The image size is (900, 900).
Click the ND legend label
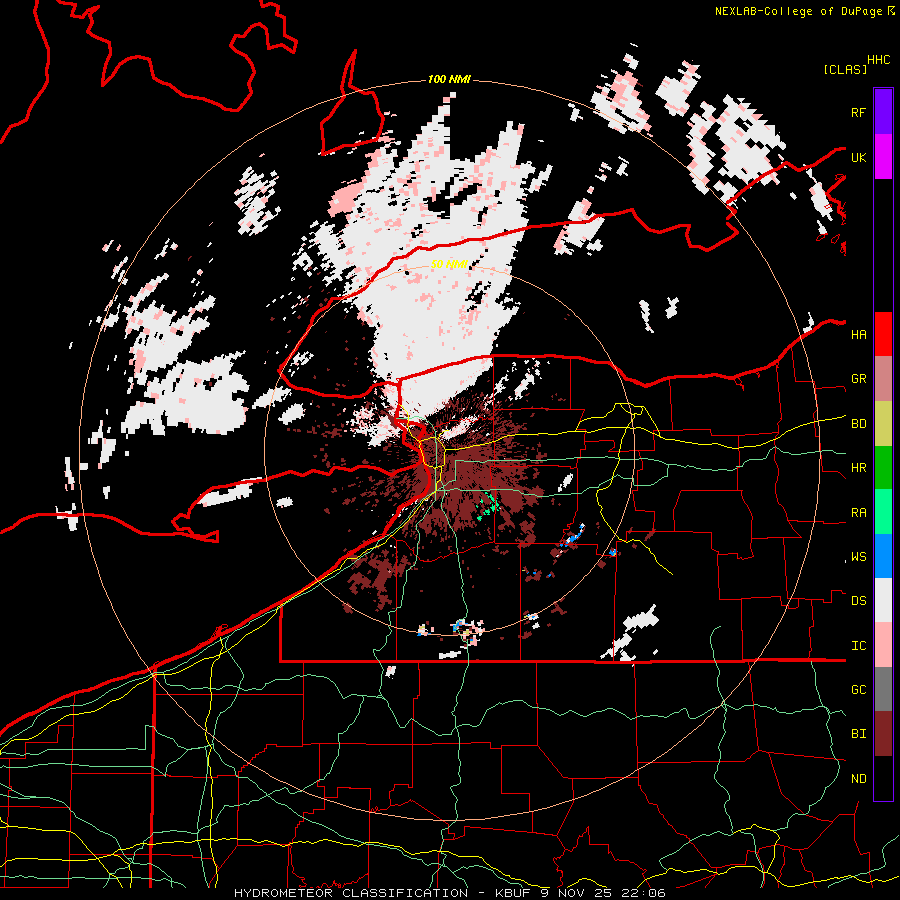pyautogui.click(x=858, y=779)
